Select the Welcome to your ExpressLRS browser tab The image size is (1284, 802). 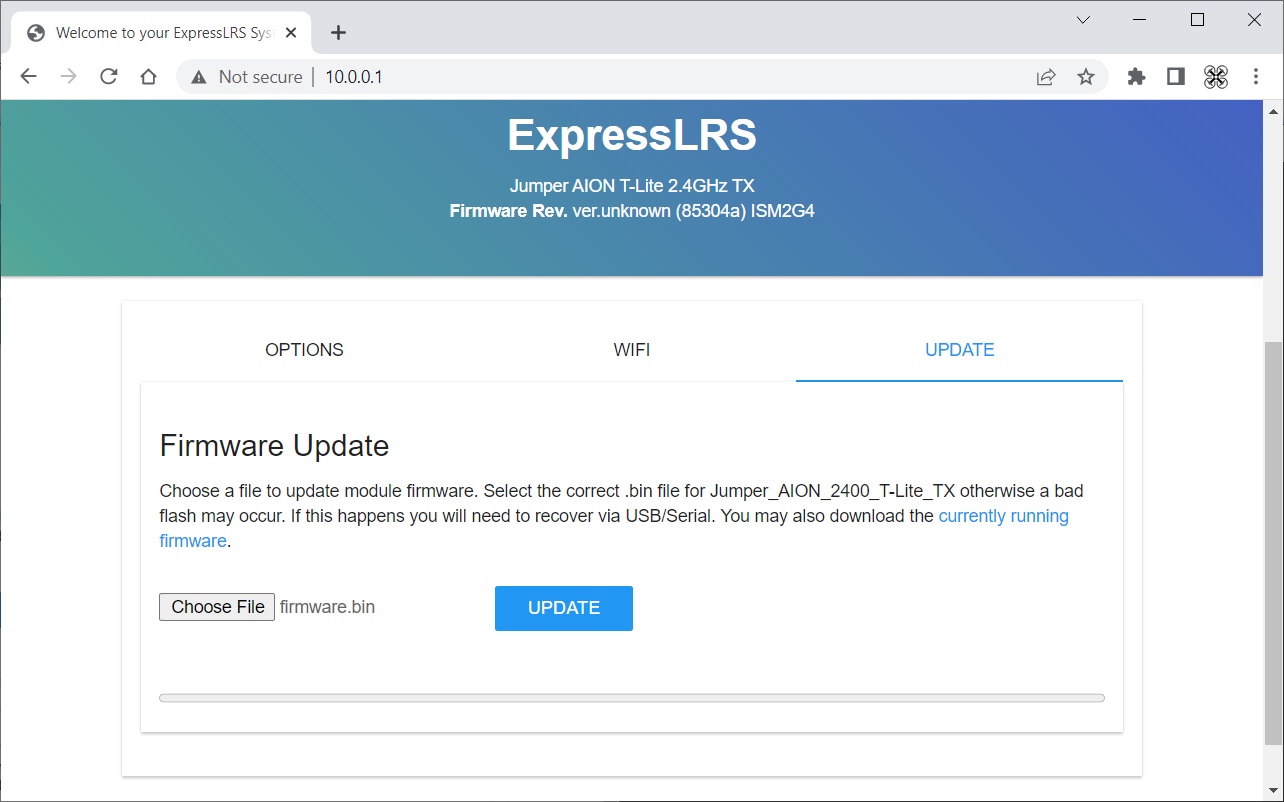(163, 33)
